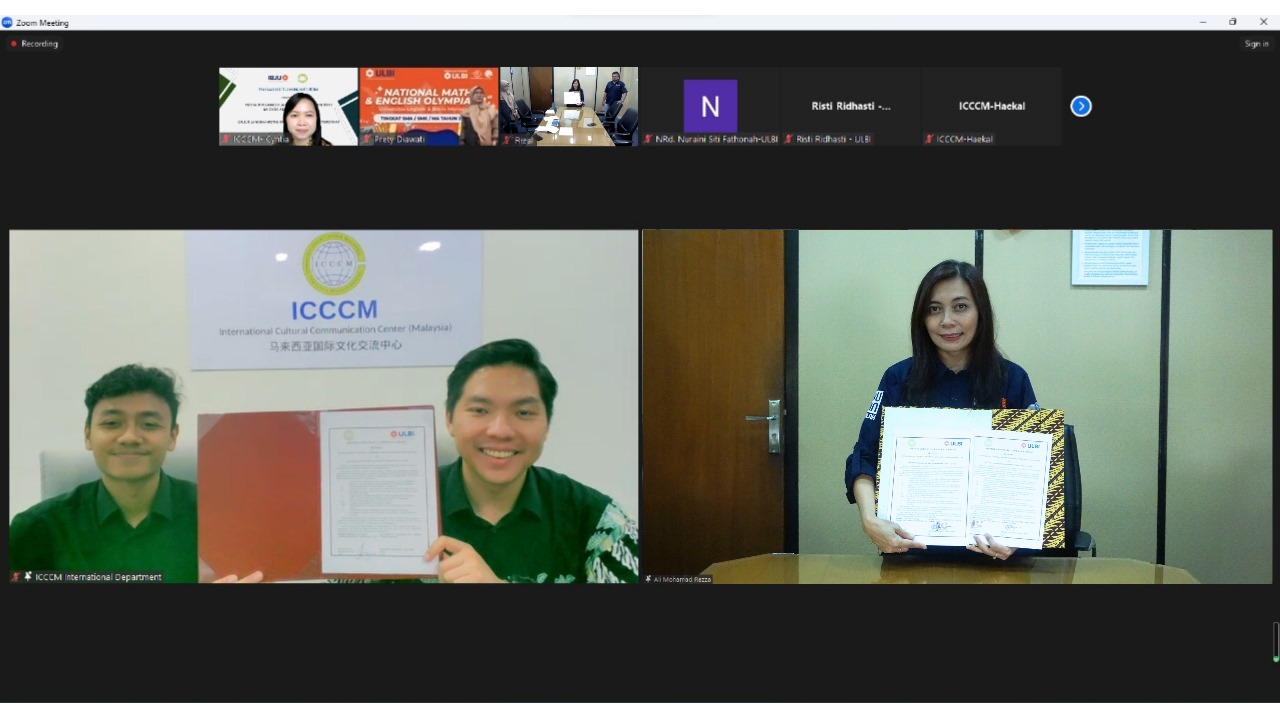The height and width of the screenshot is (717, 1280).
Task: Click Ali Mohamad Rezza video panel
Action: (957, 407)
